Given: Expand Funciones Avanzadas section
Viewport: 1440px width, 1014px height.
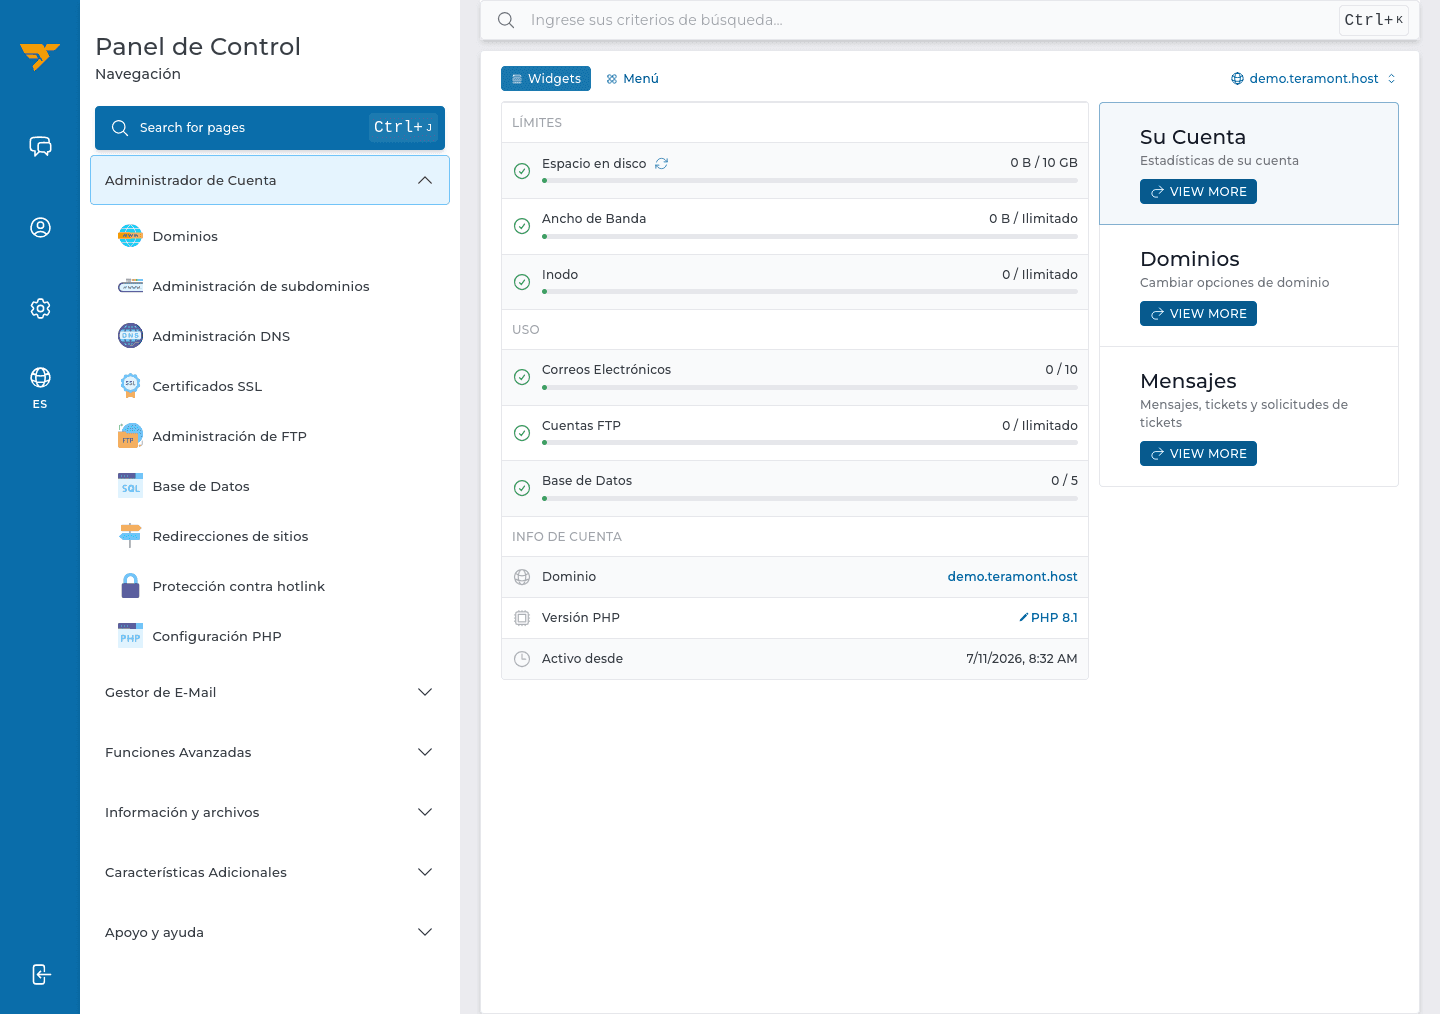Looking at the screenshot, I should [270, 752].
